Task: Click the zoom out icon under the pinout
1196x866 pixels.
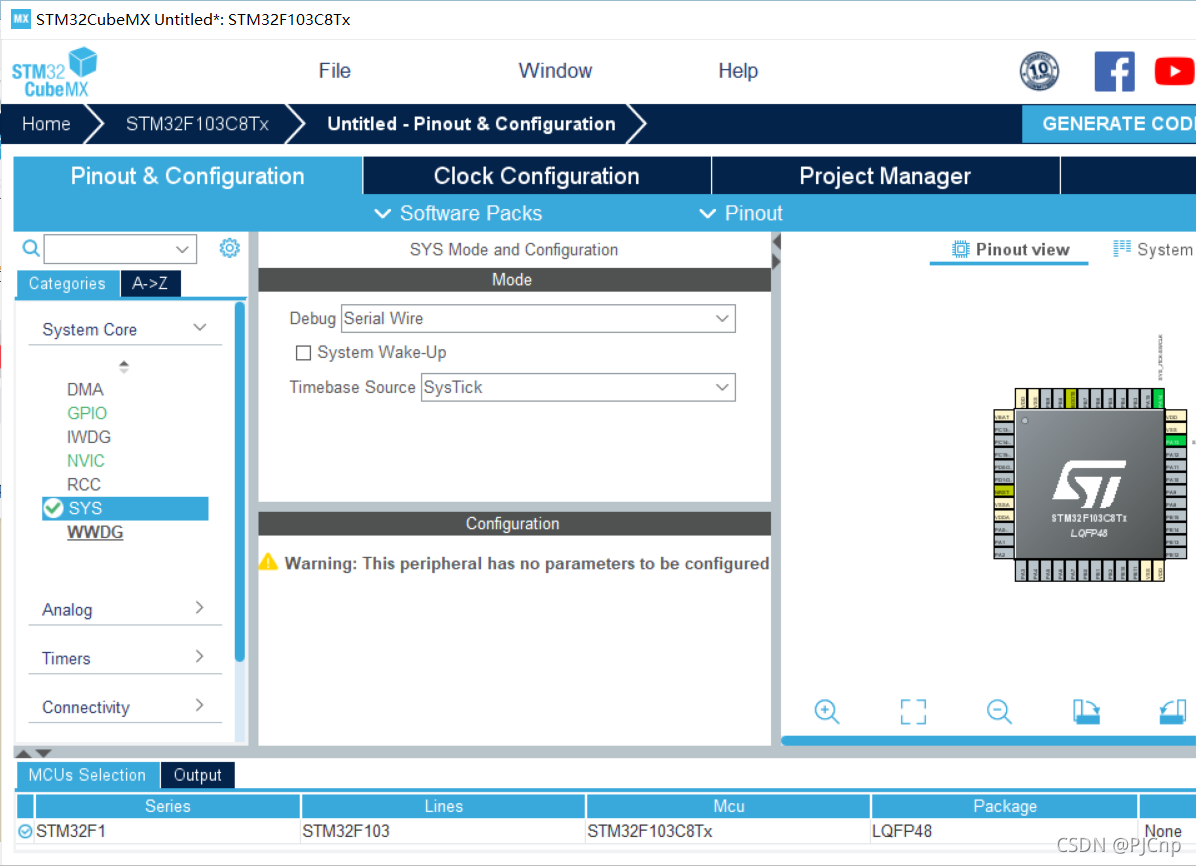Action: (999, 711)
